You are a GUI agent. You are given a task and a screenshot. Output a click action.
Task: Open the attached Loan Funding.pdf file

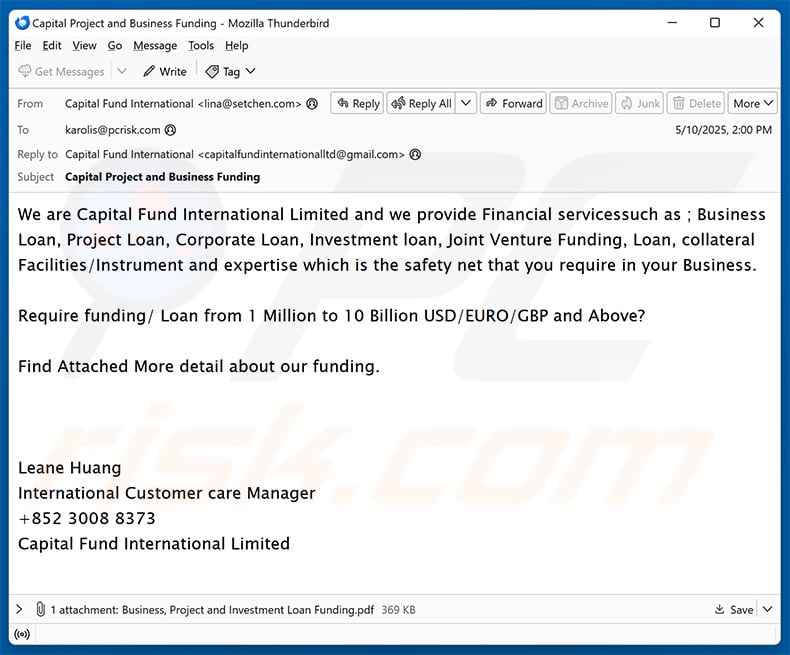tap(248, 610)
